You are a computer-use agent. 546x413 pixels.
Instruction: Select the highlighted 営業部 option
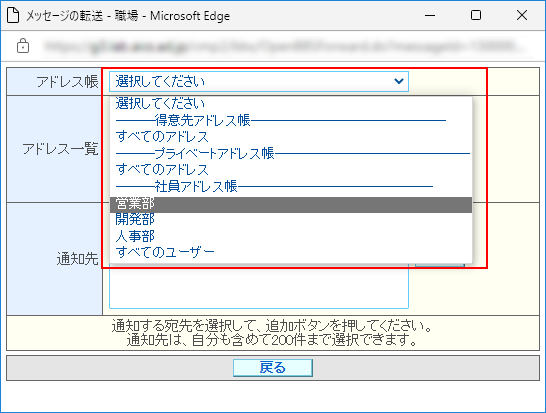tap(291, 204)
